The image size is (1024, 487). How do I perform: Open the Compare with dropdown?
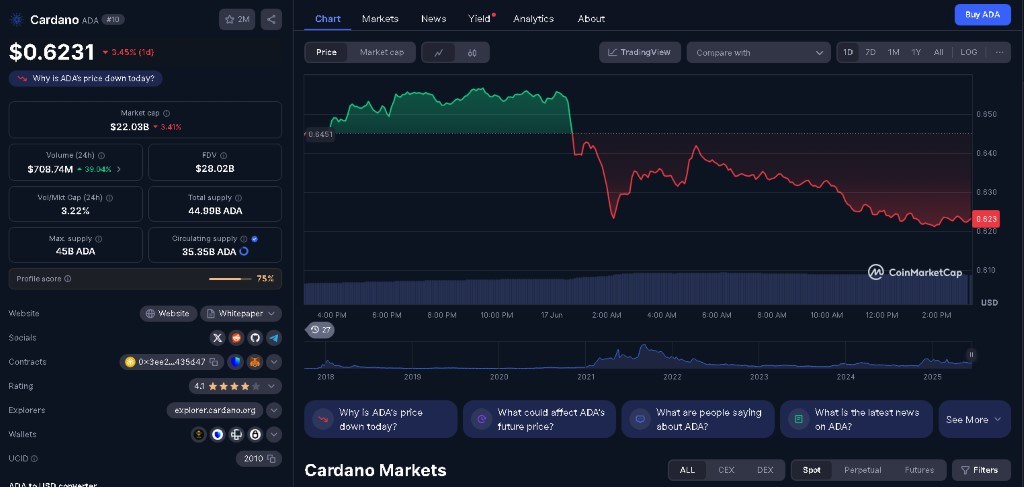tap(758, 53)
